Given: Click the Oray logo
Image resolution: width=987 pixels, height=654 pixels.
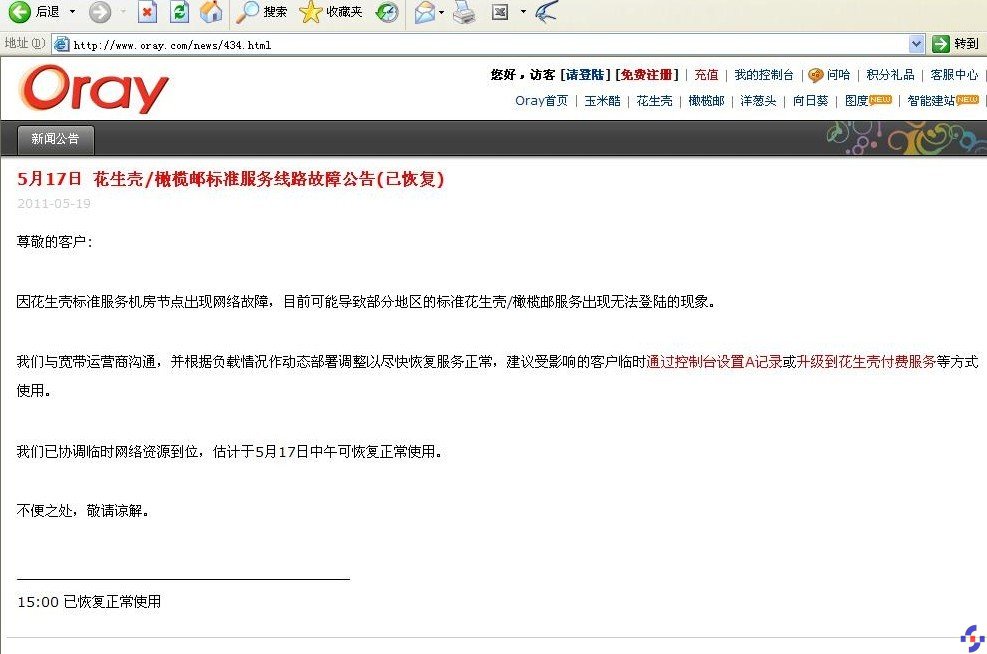Looking at the screenshot, I should 94,89.
